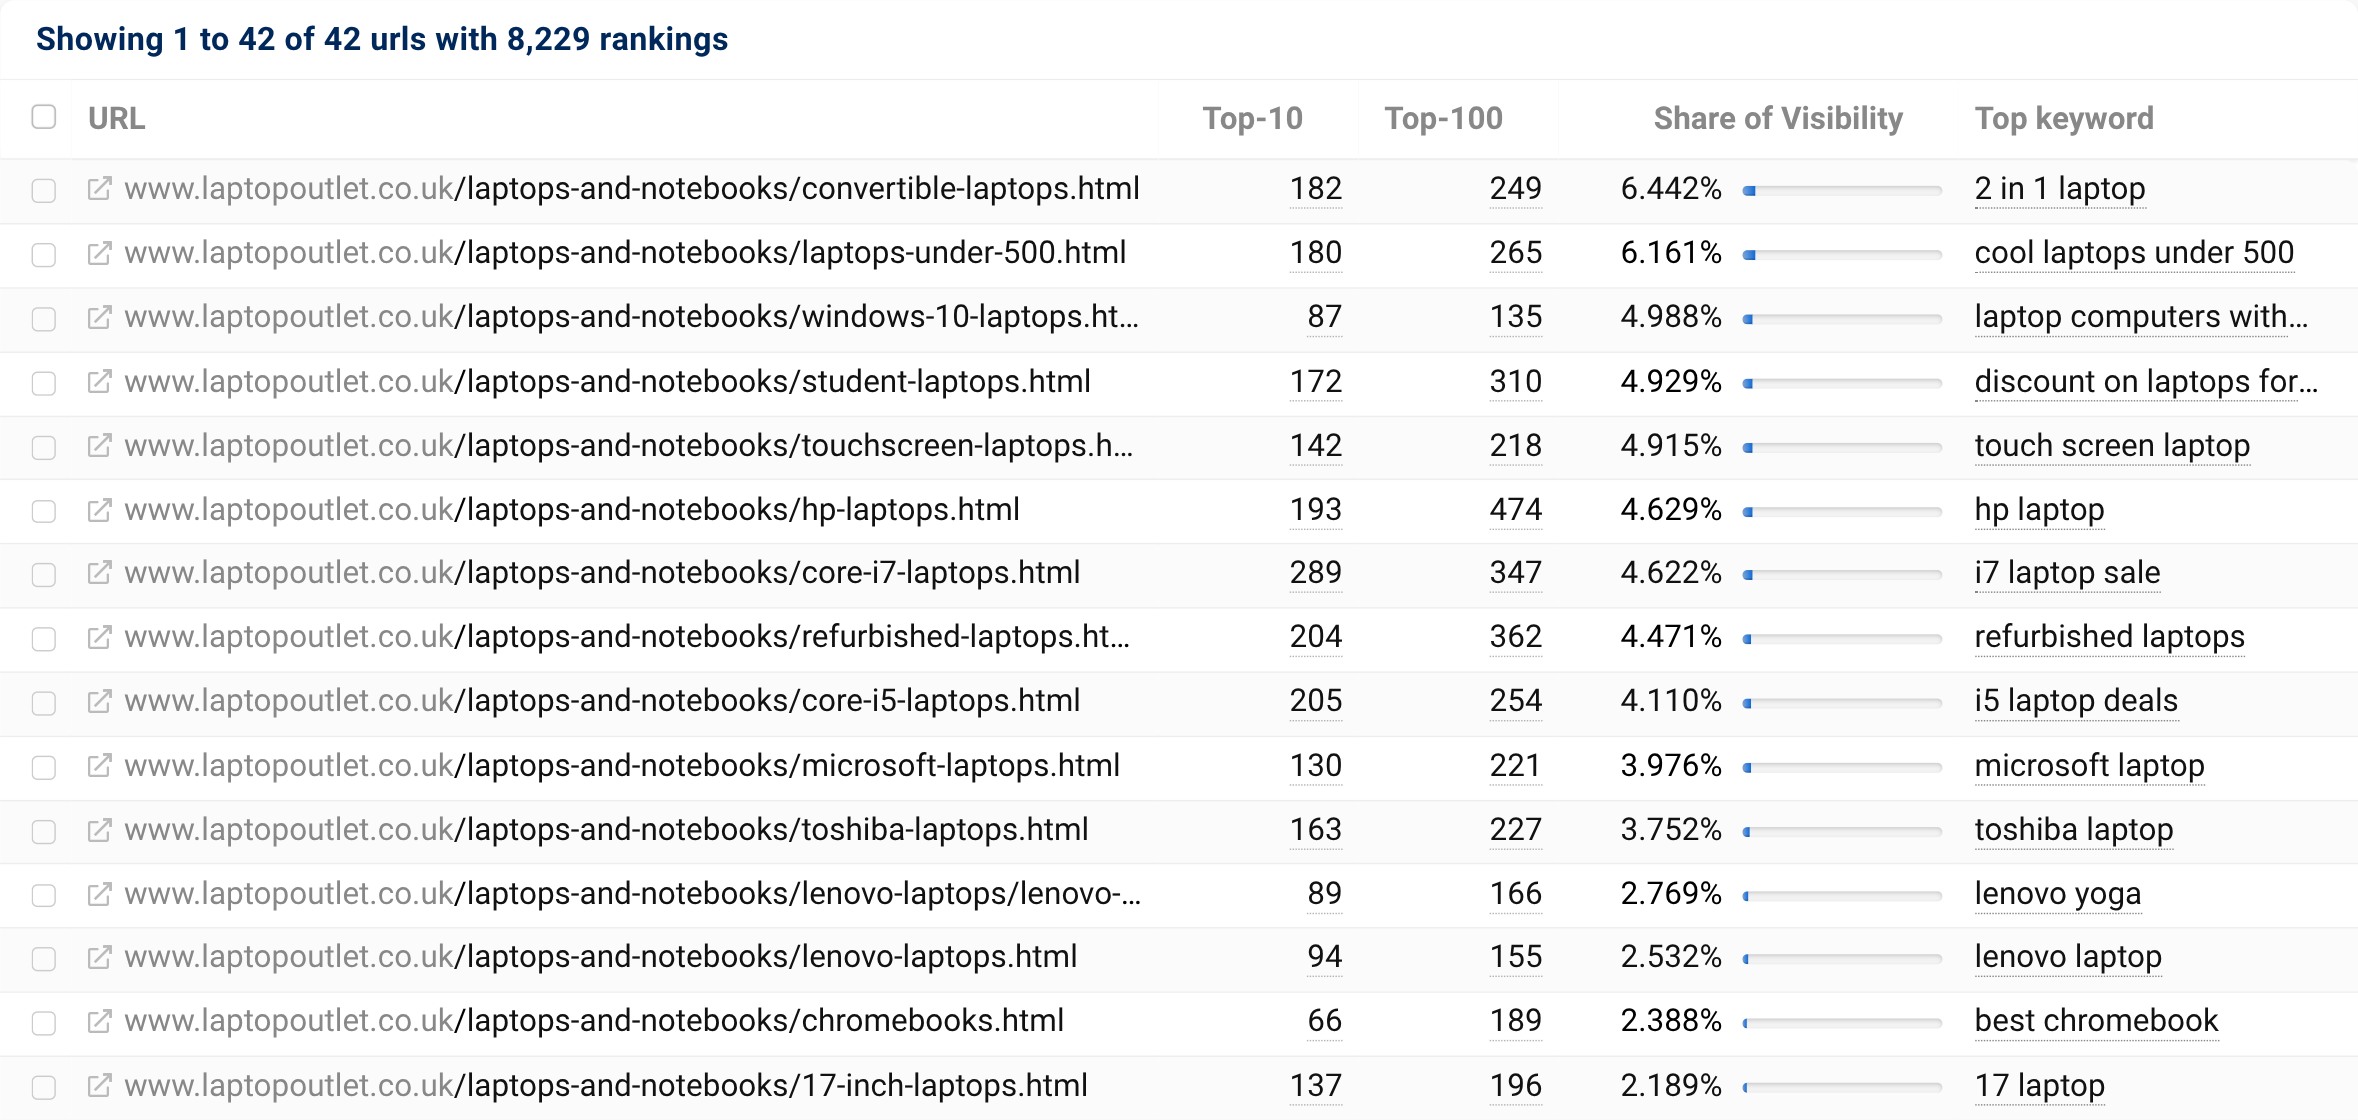
Task: Click the 'refurbished laptops' top keyword link
Action: [x=2109, y=637]
